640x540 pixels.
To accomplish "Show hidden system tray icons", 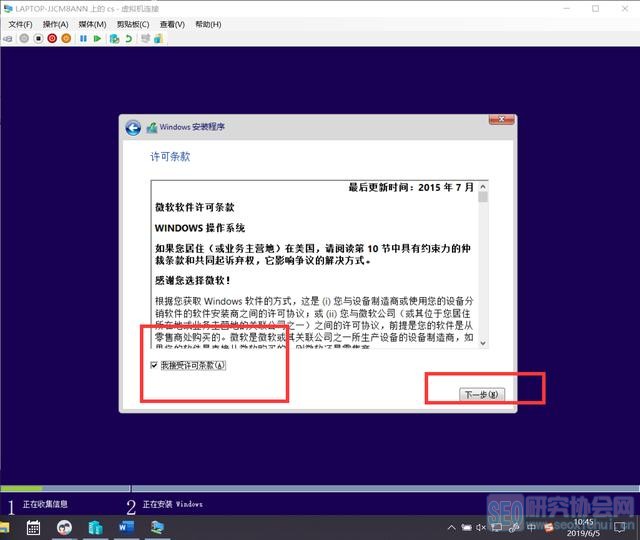I will (x=451, y=527).
